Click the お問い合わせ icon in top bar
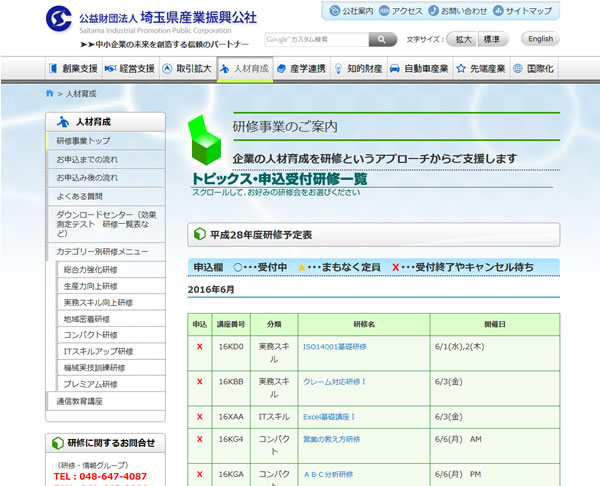The width and height of the screenshot is (600, 486). click(433, 11)
